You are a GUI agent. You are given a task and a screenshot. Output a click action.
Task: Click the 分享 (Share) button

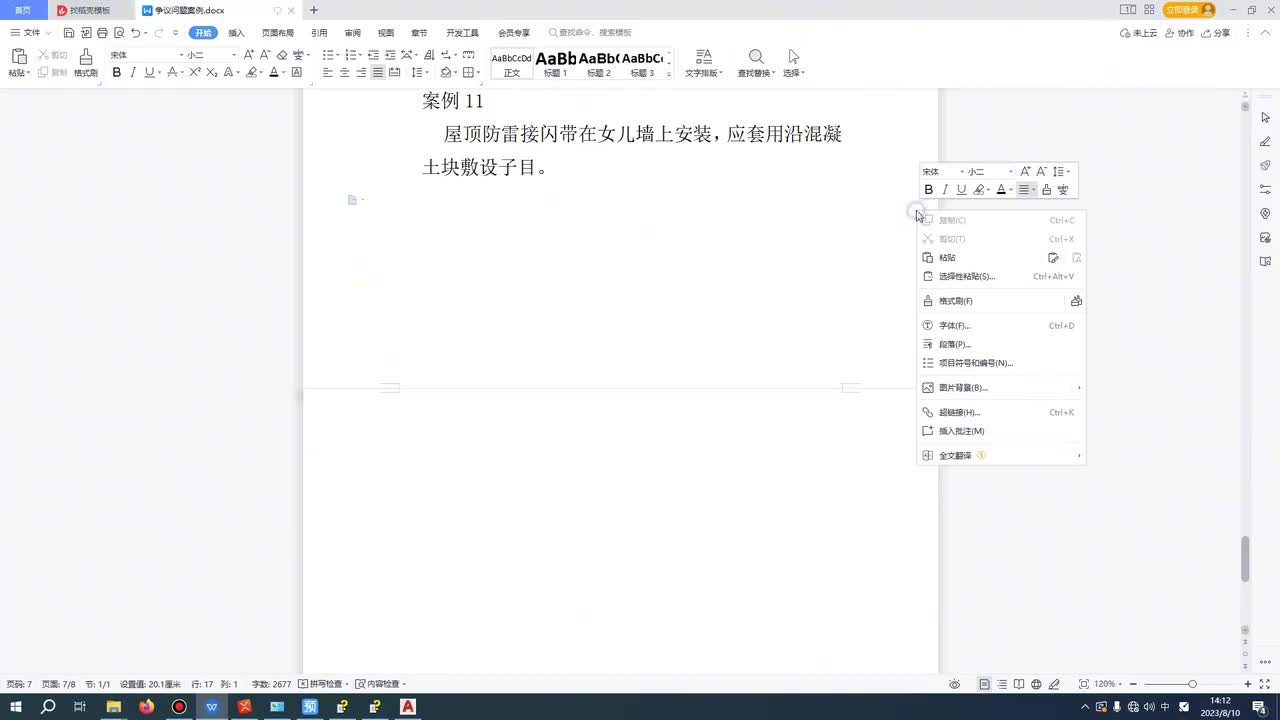pos(1217,33)
